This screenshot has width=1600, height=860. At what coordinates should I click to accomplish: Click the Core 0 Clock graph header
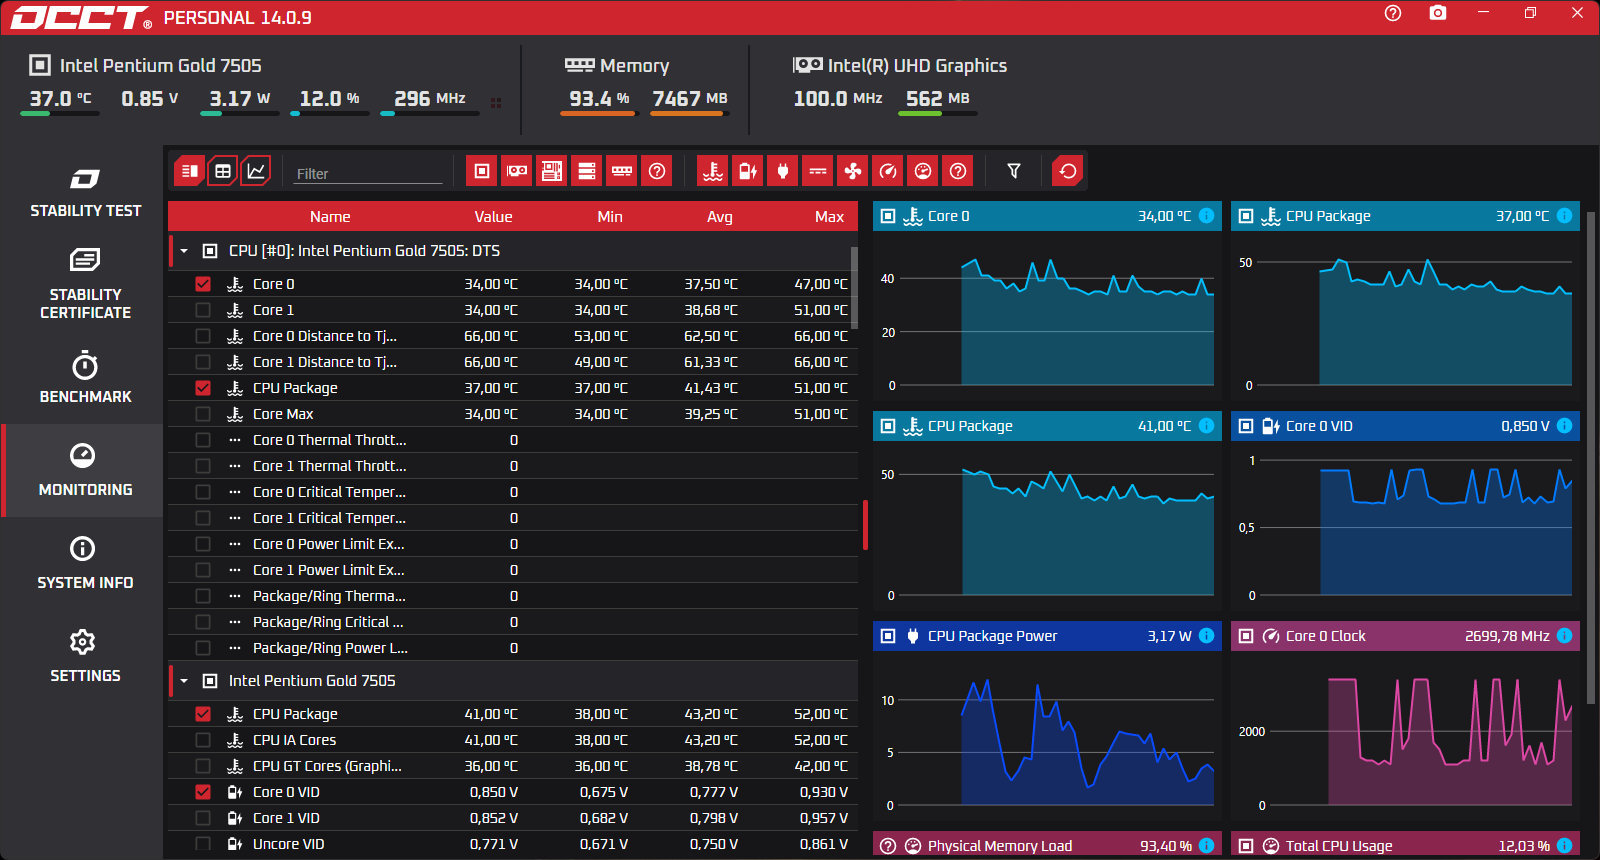pyautogui.click(x=1405, y=636)
